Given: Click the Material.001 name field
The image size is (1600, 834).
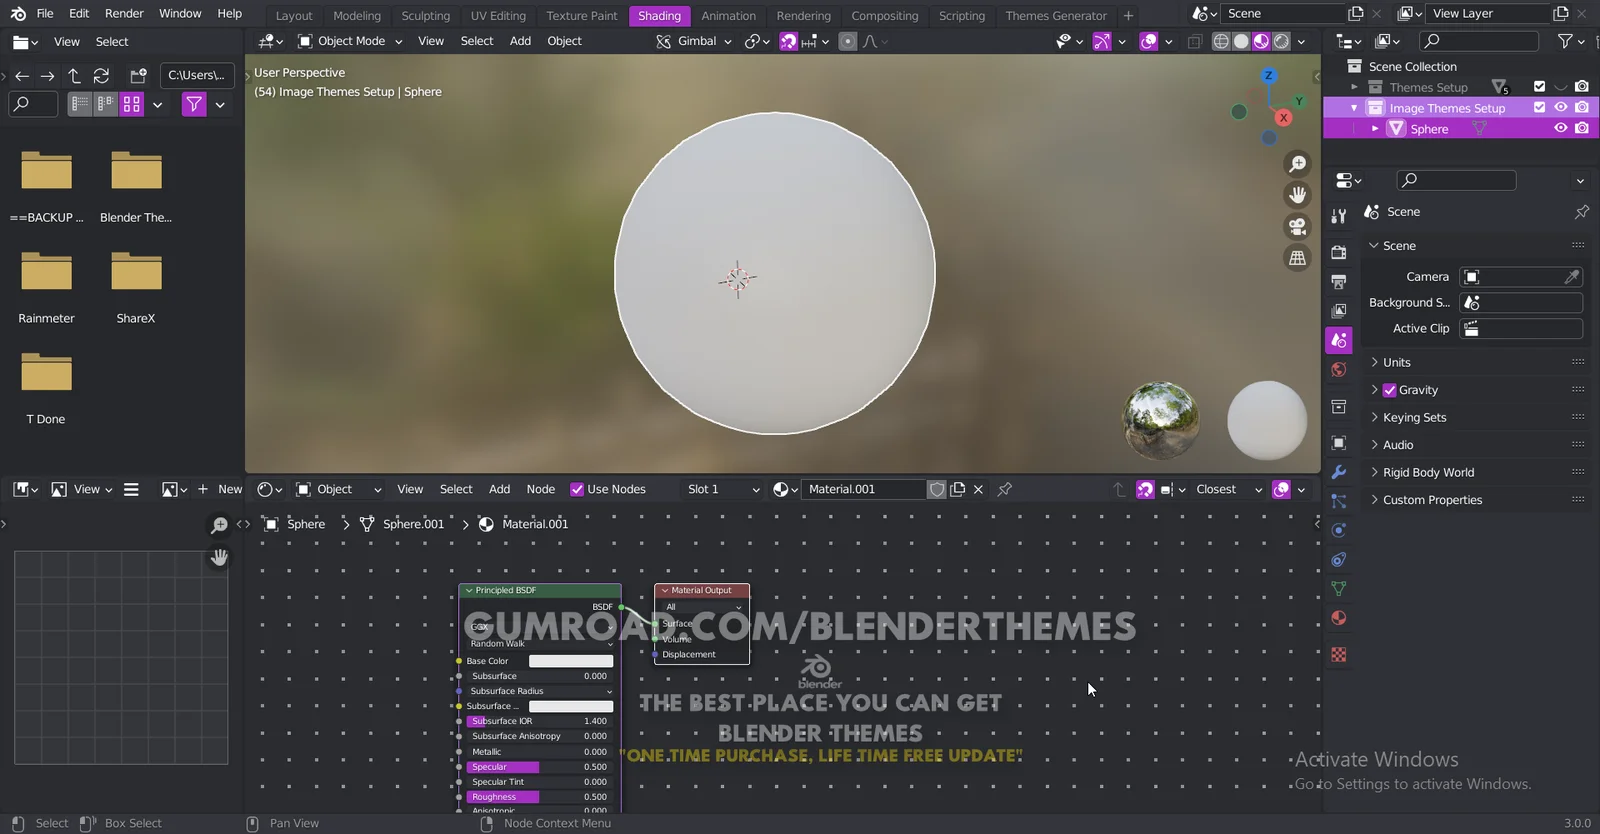Looking at the screenshot, I should point(863,489).
